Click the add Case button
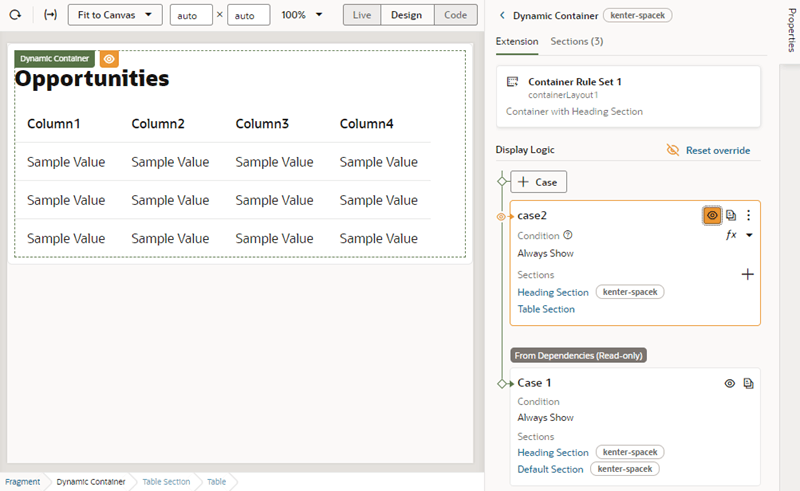800x491 pixels. pyautogui.click(x=539, y=182)
